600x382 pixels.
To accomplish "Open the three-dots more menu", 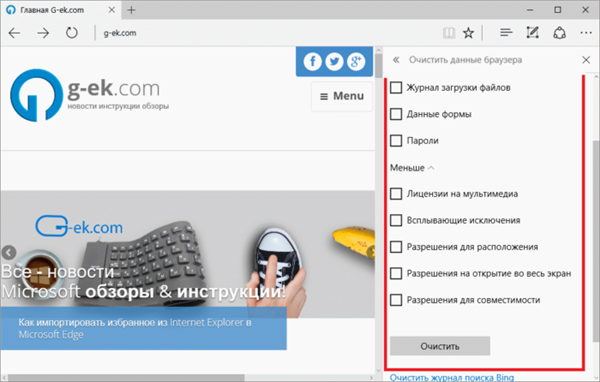I will 586,33.
